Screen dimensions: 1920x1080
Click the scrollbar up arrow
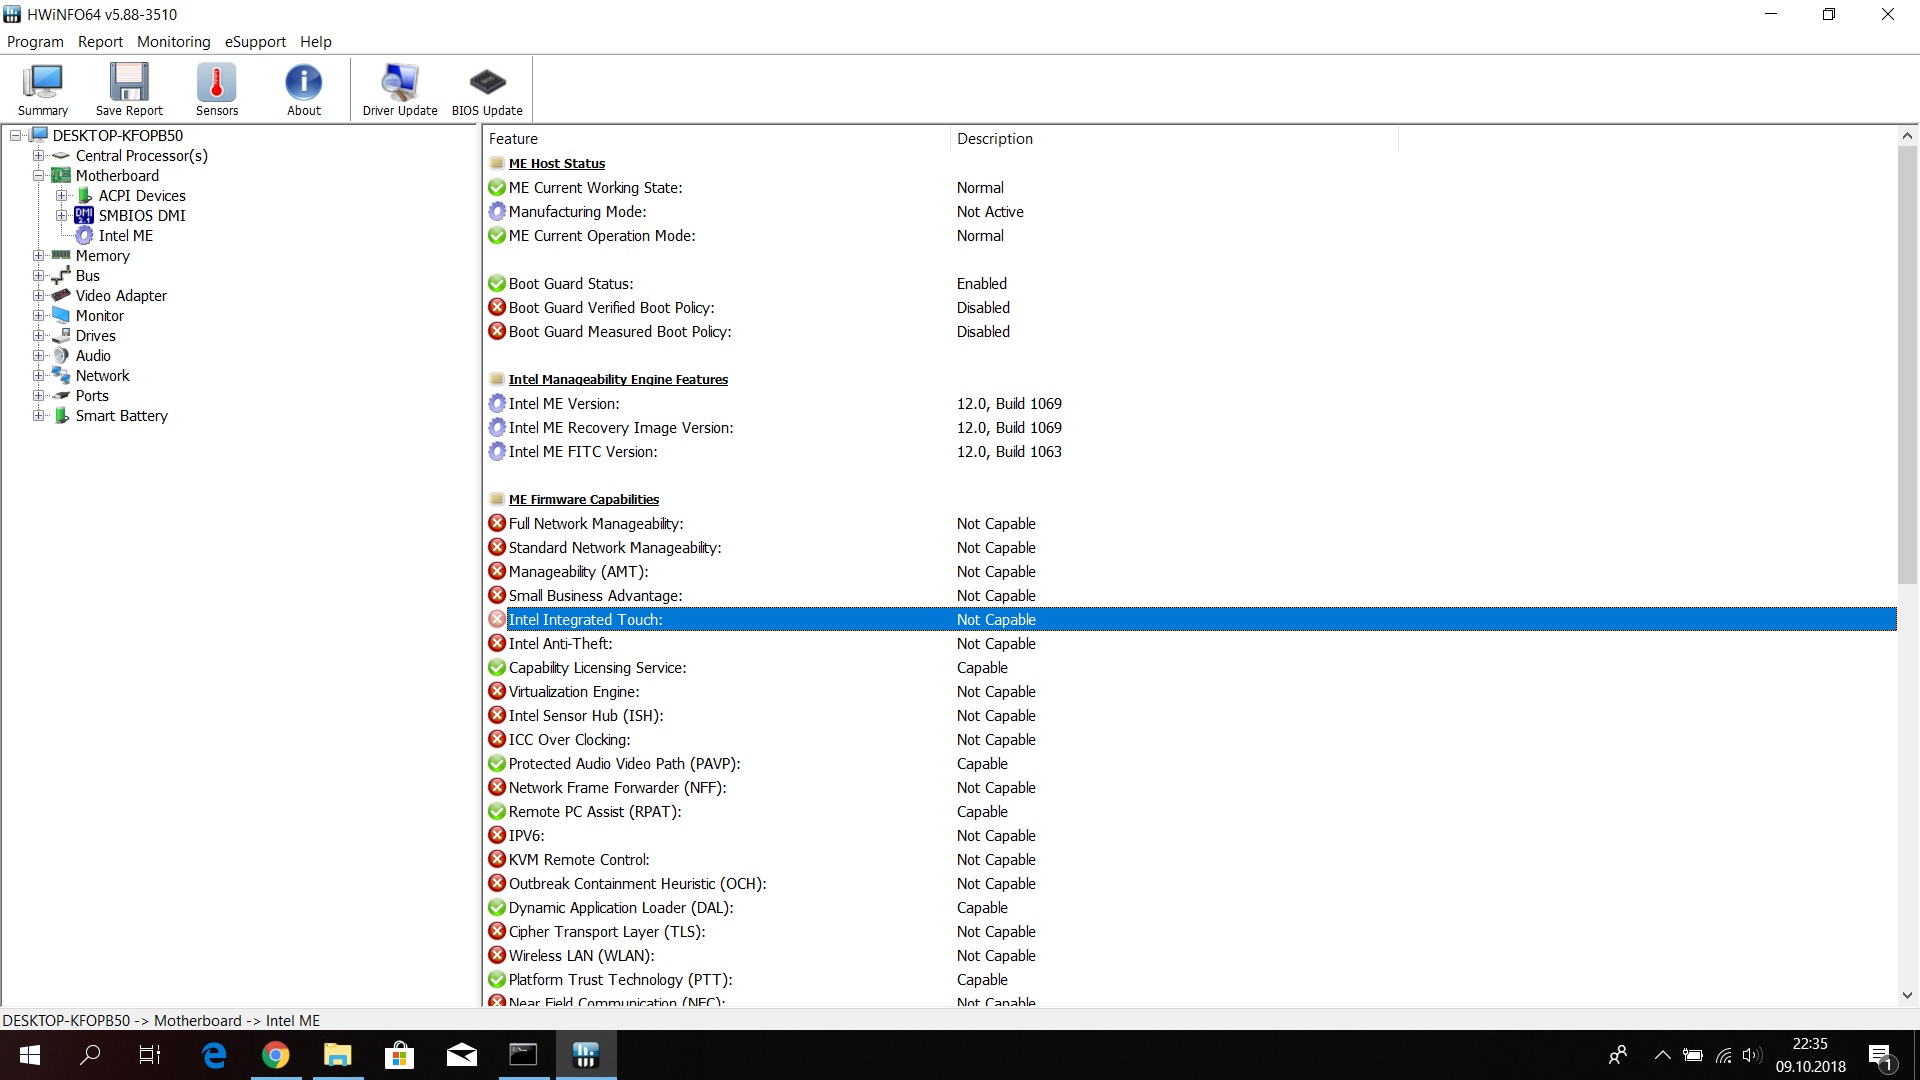[1907, 136]
